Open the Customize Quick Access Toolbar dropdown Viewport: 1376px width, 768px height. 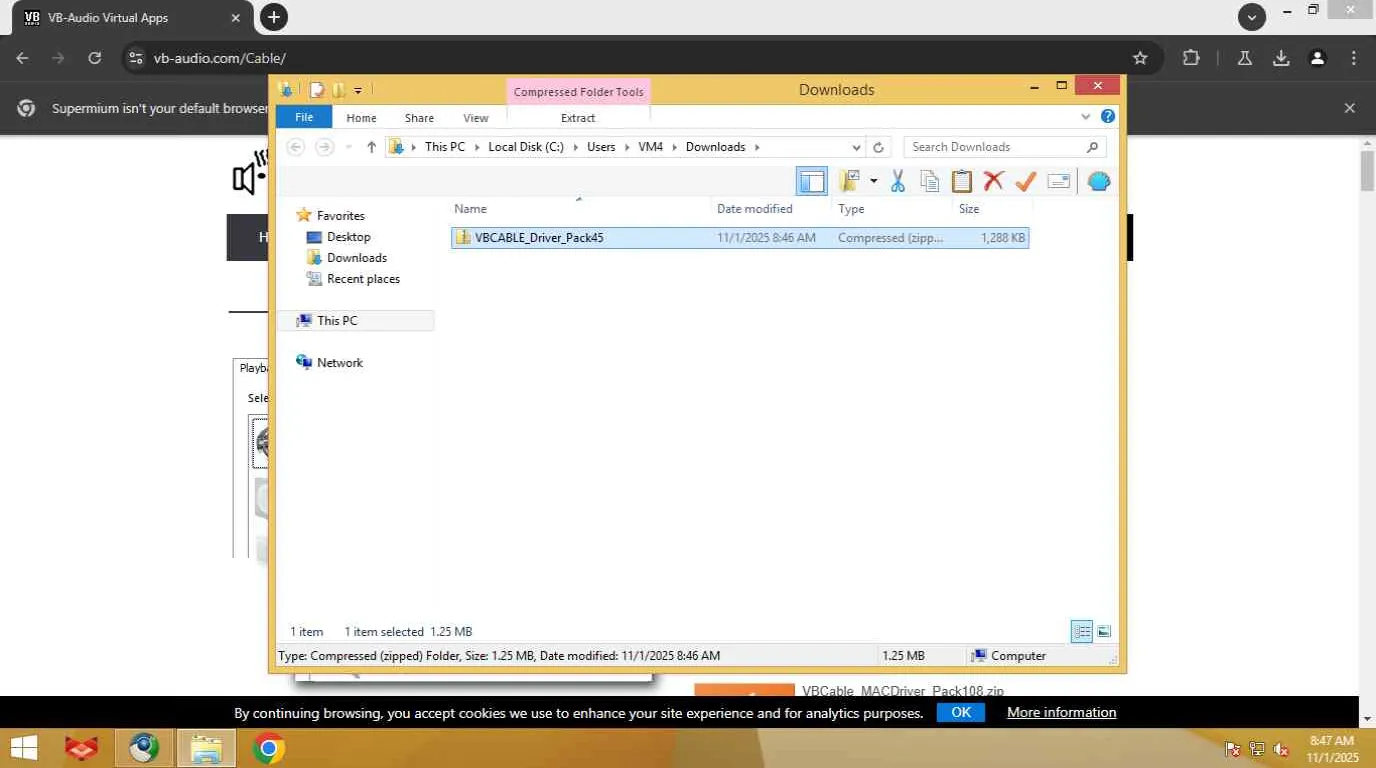(x=358, y=90)
